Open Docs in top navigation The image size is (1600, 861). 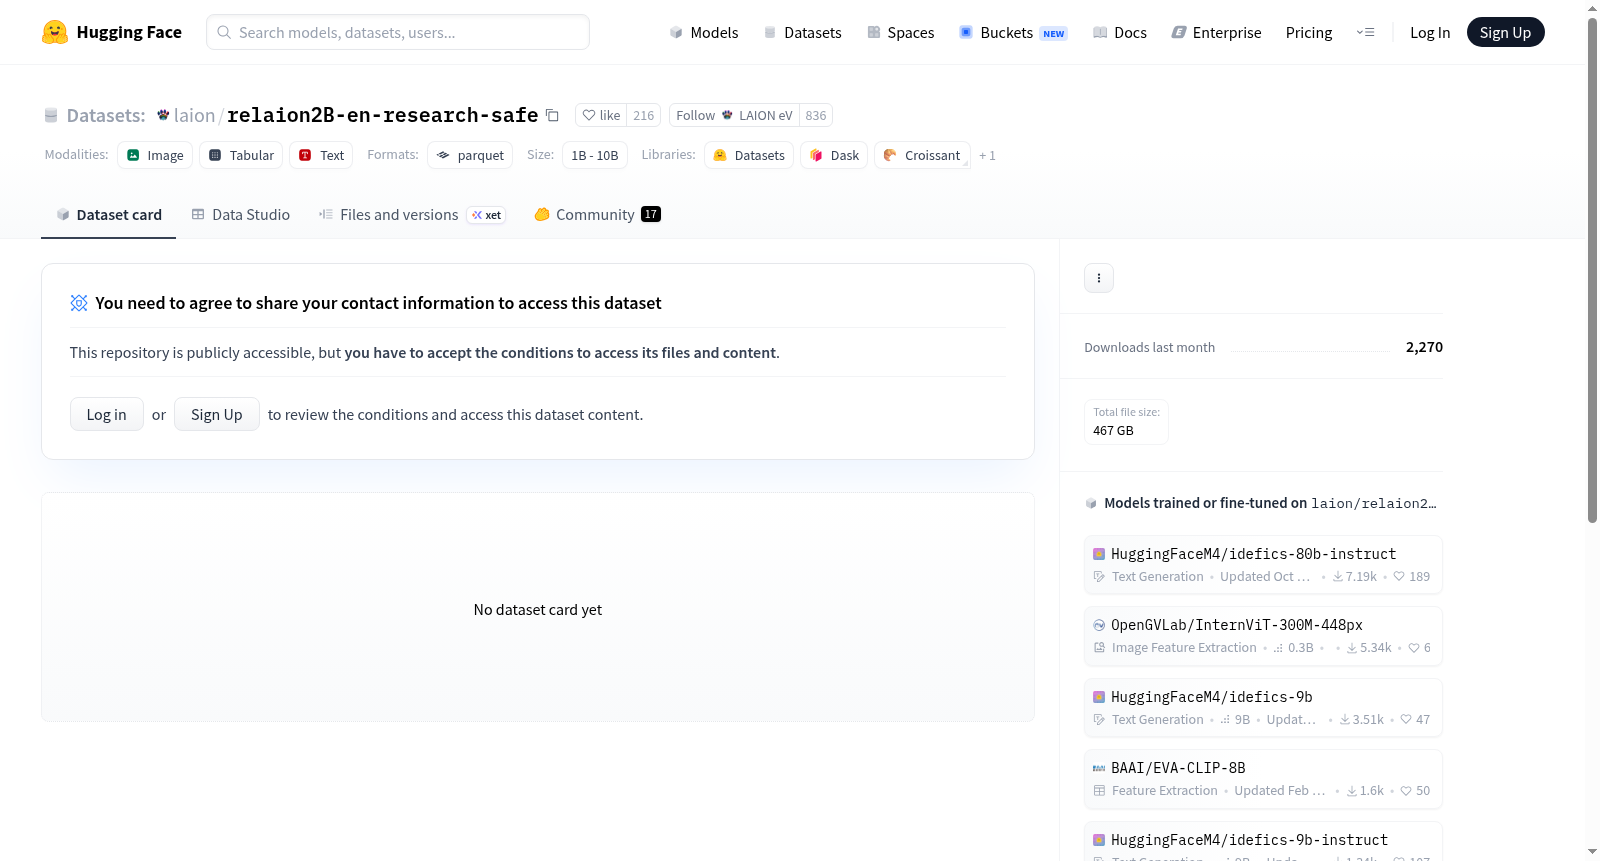[x=1120, y=32]
